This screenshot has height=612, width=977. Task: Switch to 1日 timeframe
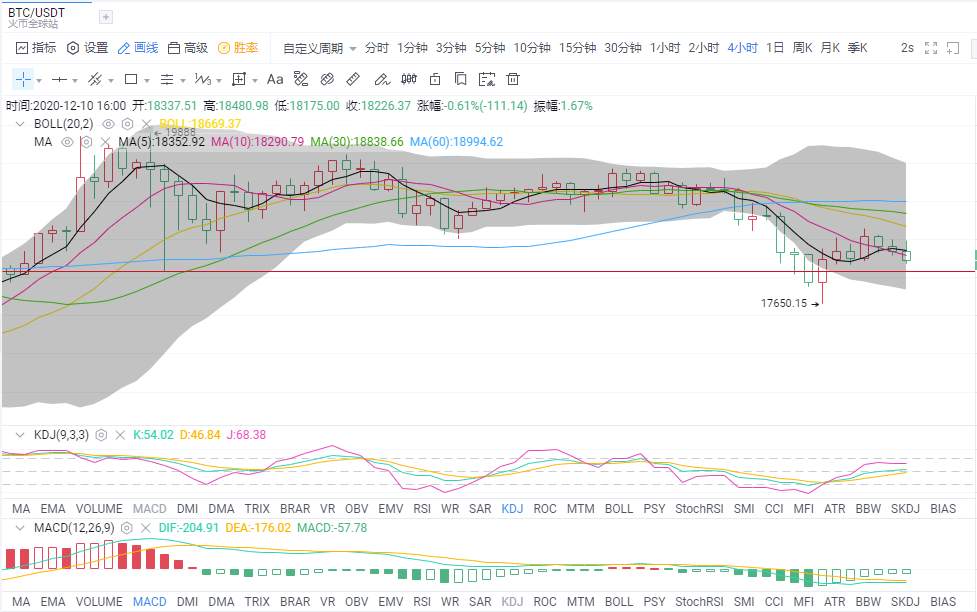click(774, 48)
